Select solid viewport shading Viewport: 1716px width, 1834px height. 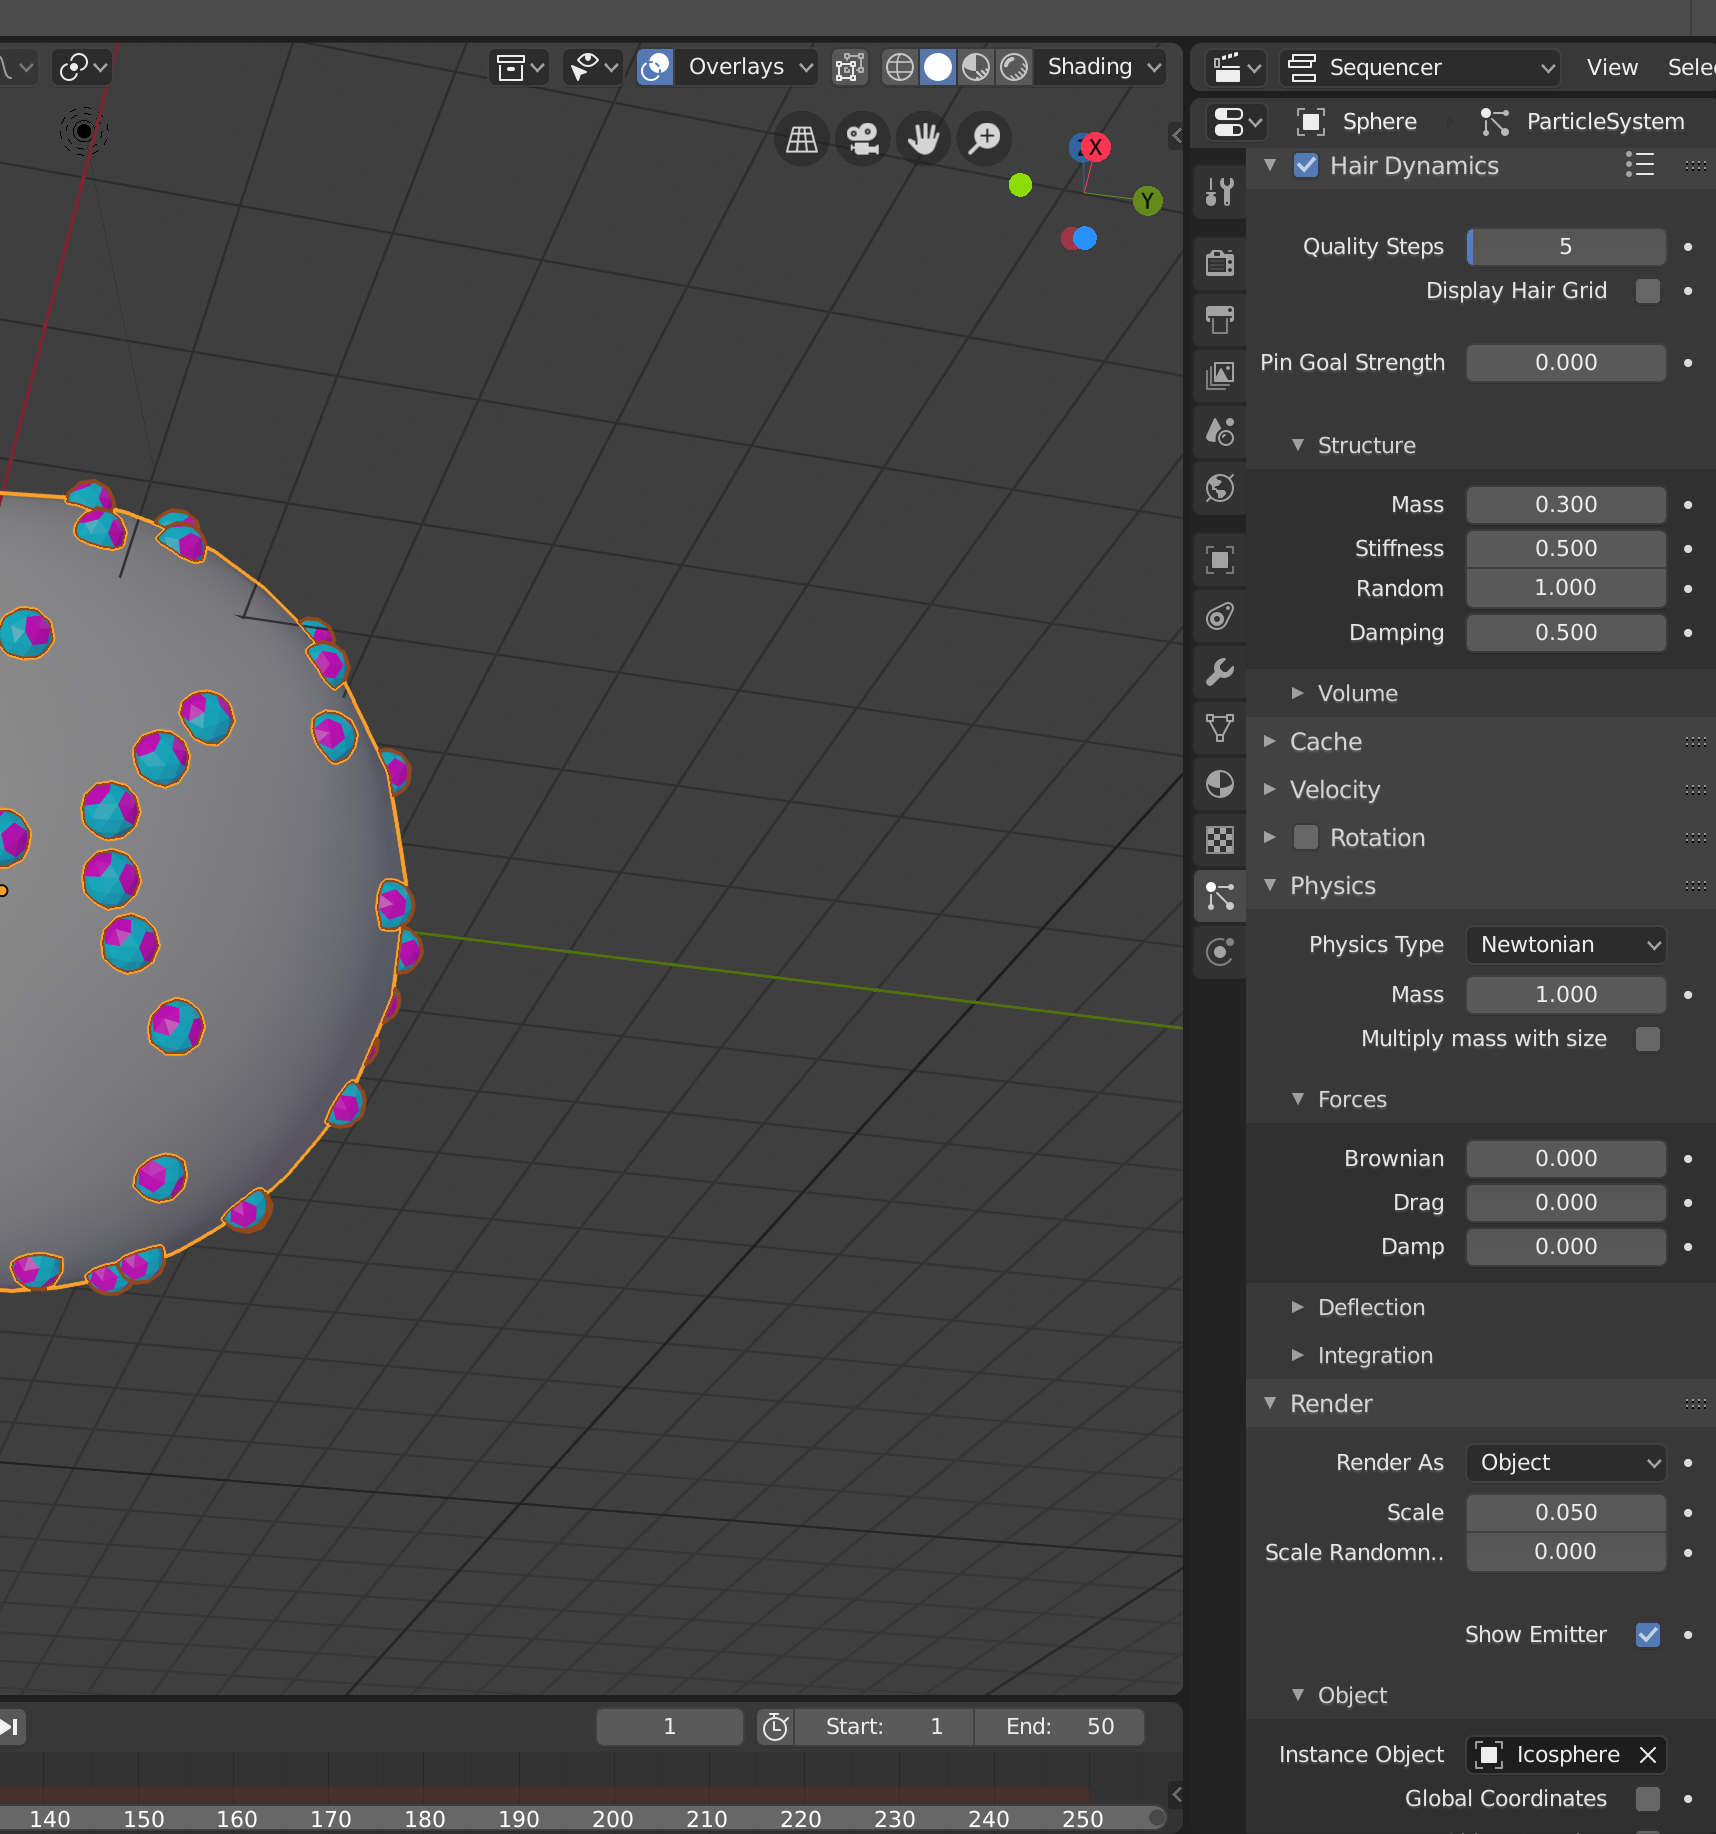[x=938, y=67]
